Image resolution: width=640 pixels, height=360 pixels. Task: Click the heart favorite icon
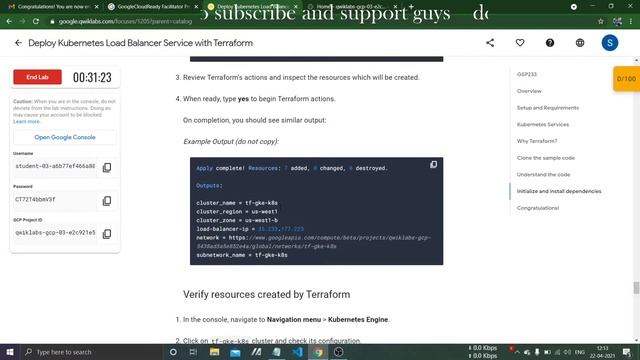tap(520, 43)
